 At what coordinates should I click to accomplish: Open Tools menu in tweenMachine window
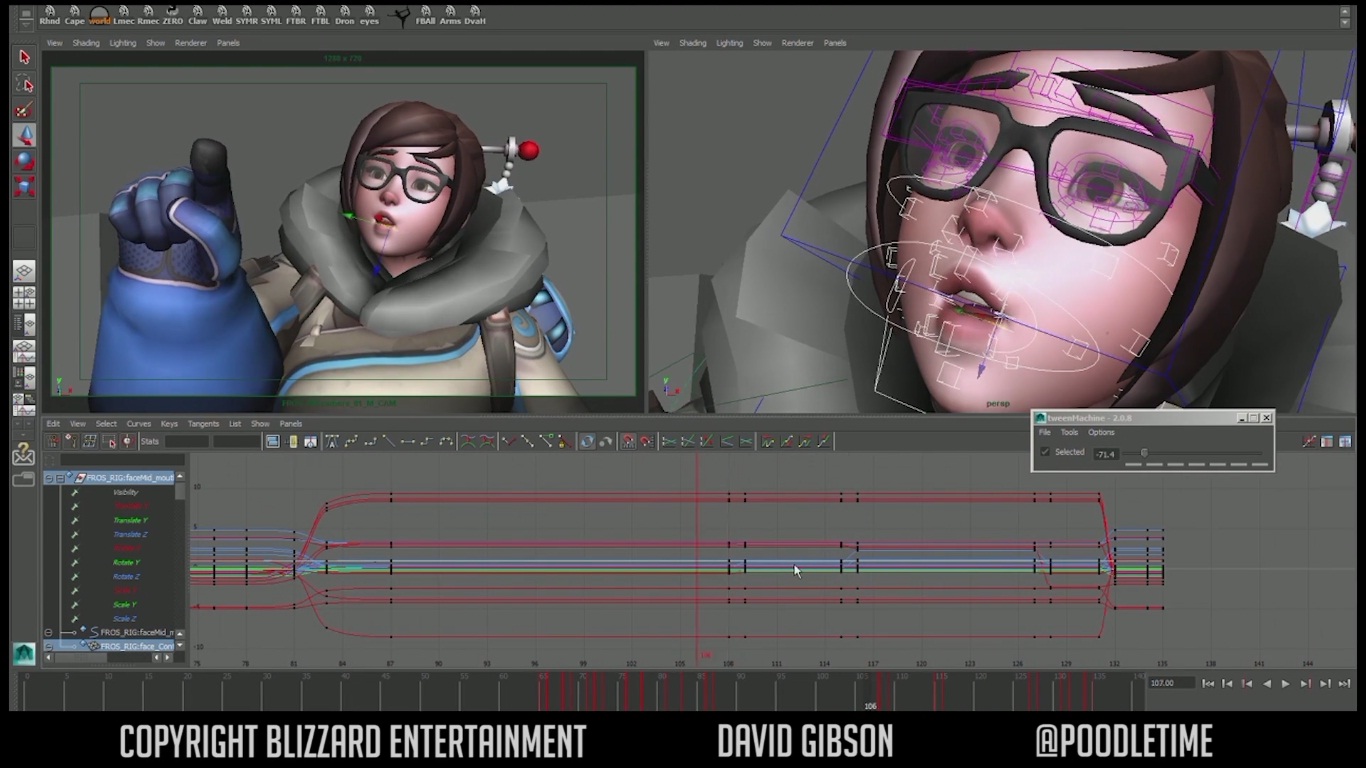(1069, 433)
